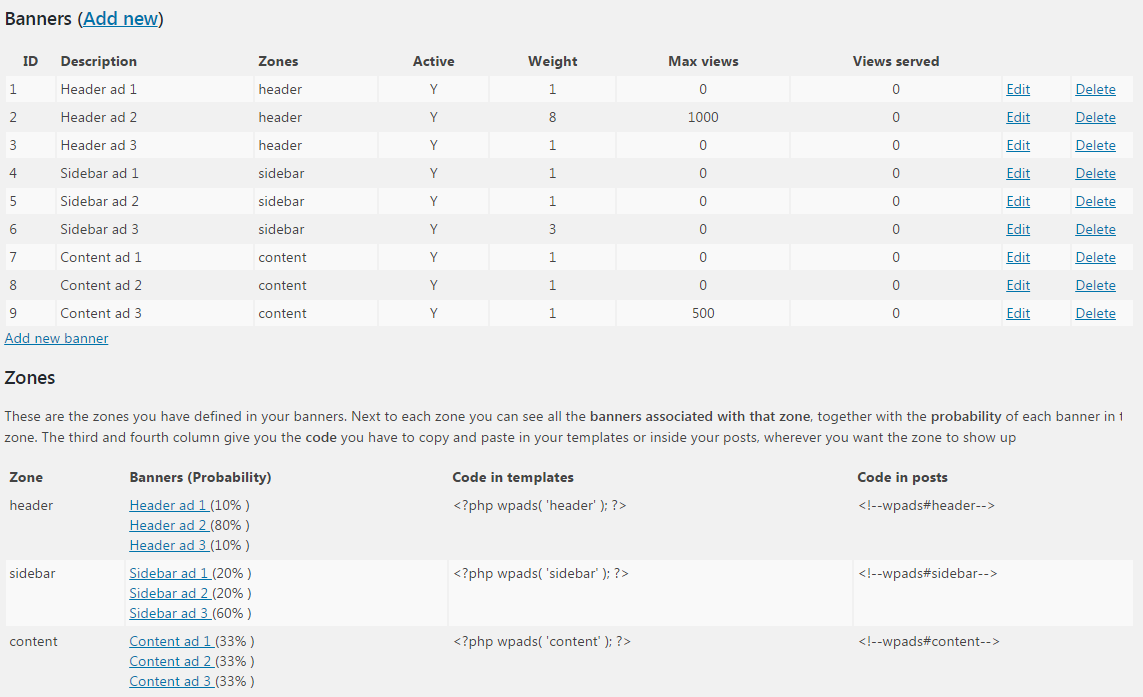
Task: Delete the Content ad 2 banner
Action: [1095, 286]
